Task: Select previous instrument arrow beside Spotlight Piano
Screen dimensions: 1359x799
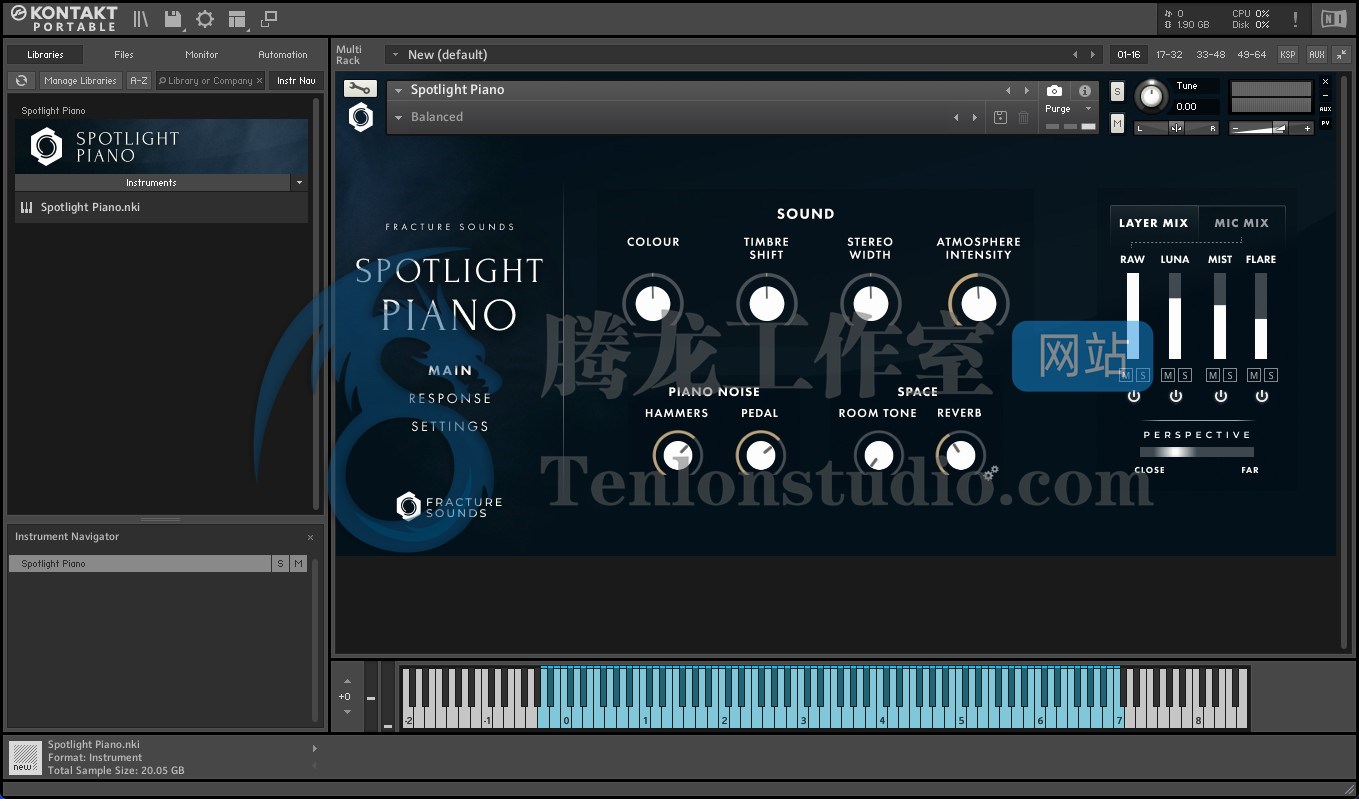Action: coord(1008,90)
